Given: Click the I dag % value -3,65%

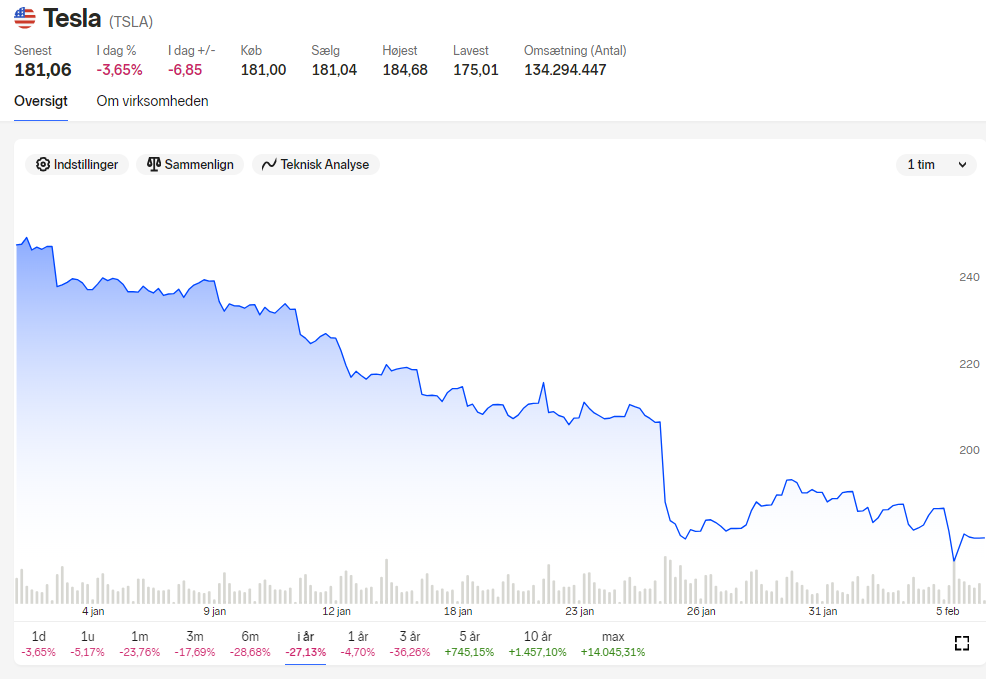Looking at the screenshot, I should pyautogui.click(x=119, y=70).
